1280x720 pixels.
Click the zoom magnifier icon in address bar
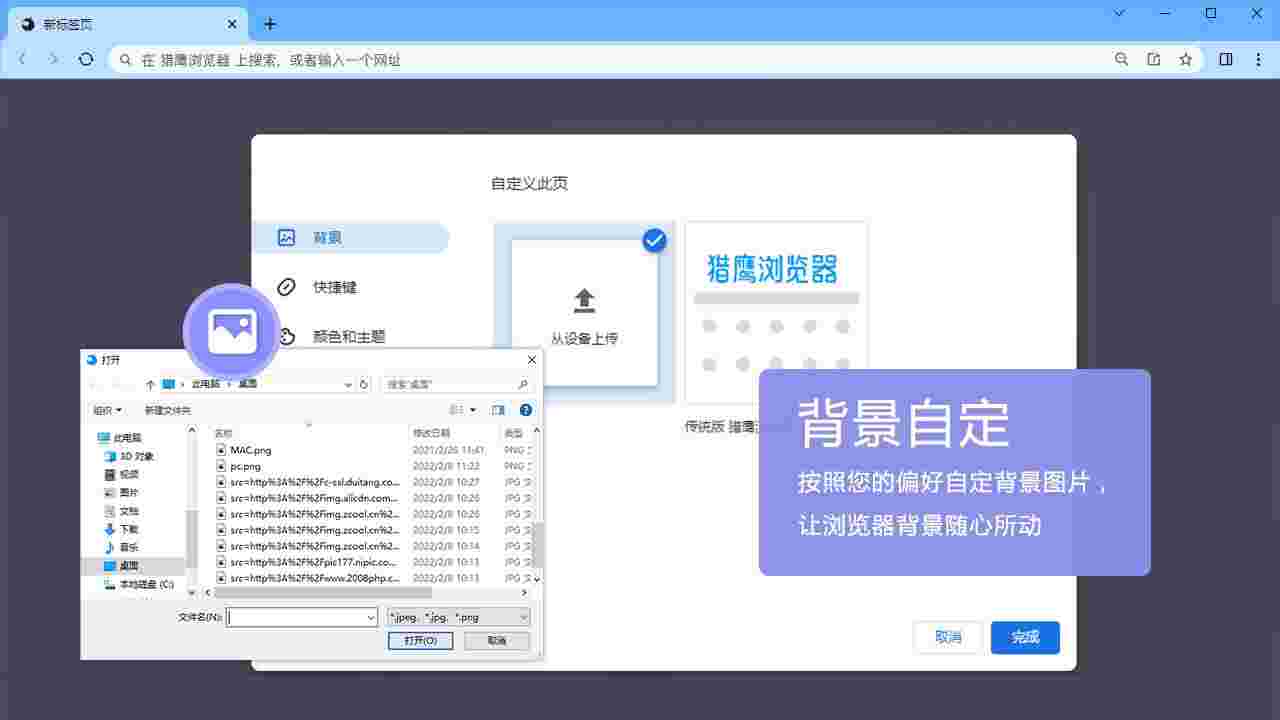(x=1121, y=59)
